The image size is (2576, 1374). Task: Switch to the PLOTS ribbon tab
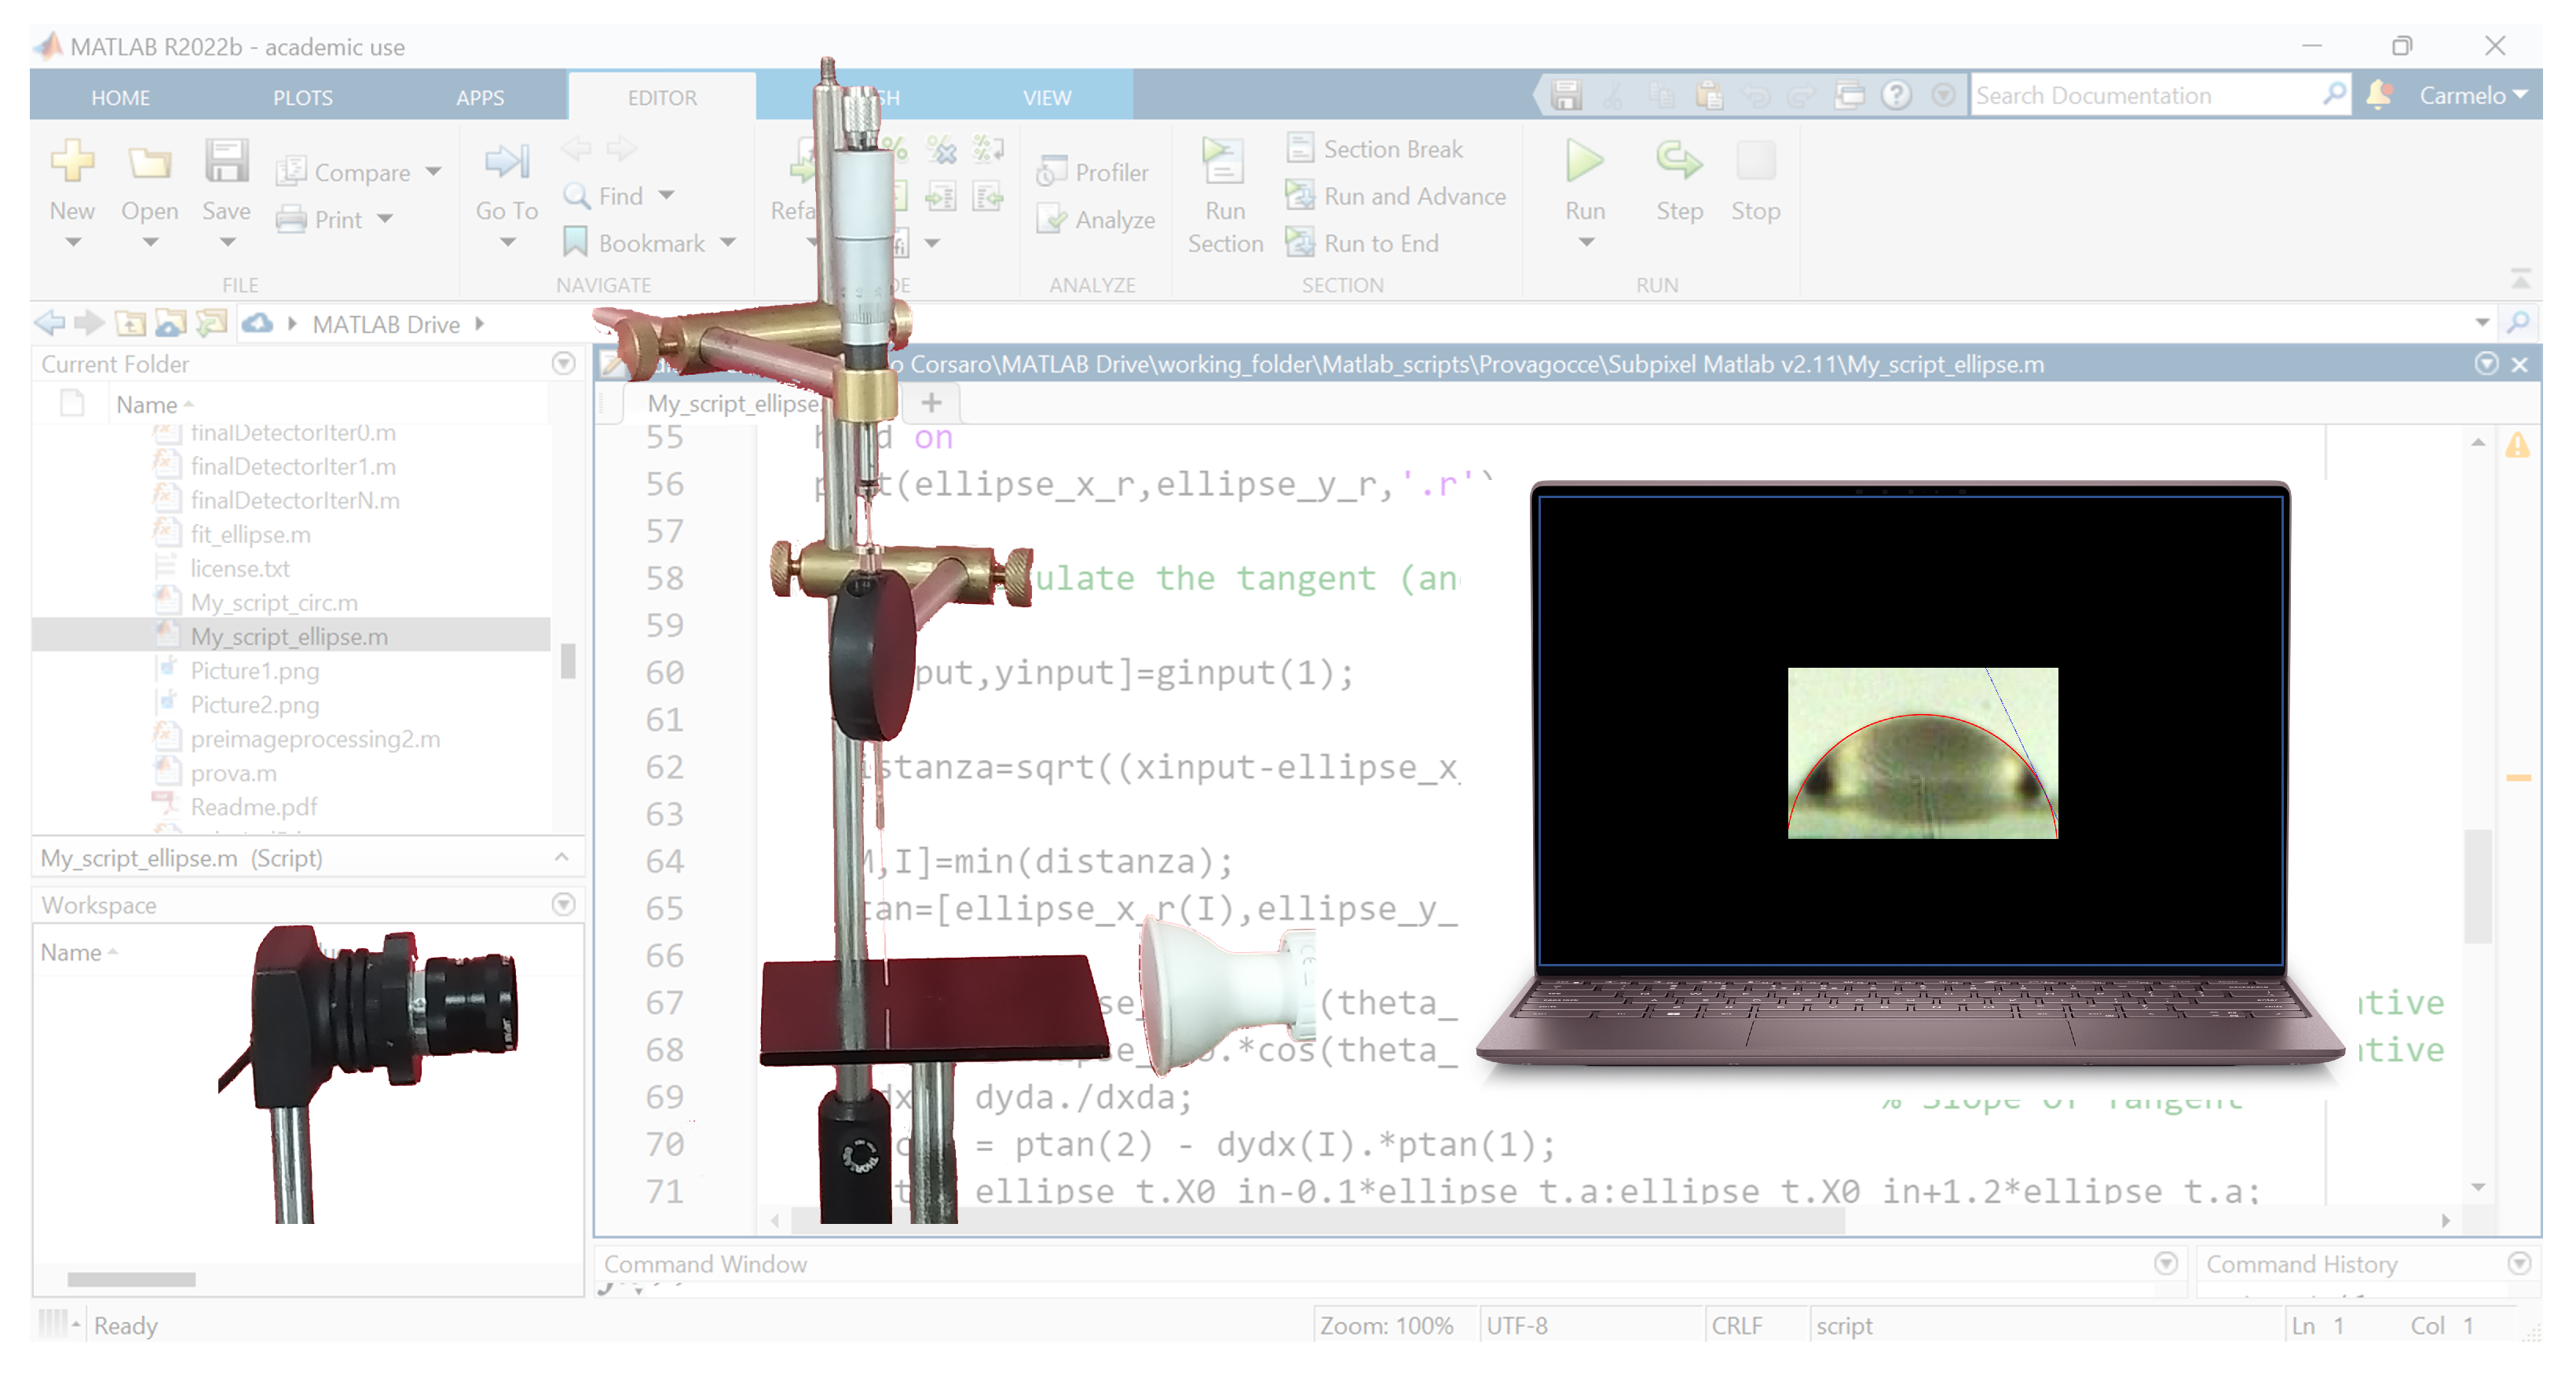click(302, 97)
